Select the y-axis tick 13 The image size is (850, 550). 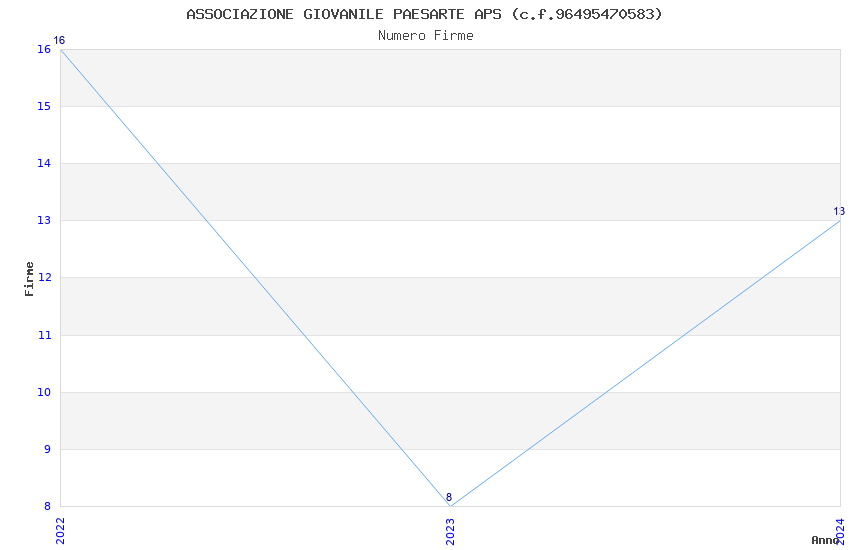pyautogui.click(x=44, y=220)
